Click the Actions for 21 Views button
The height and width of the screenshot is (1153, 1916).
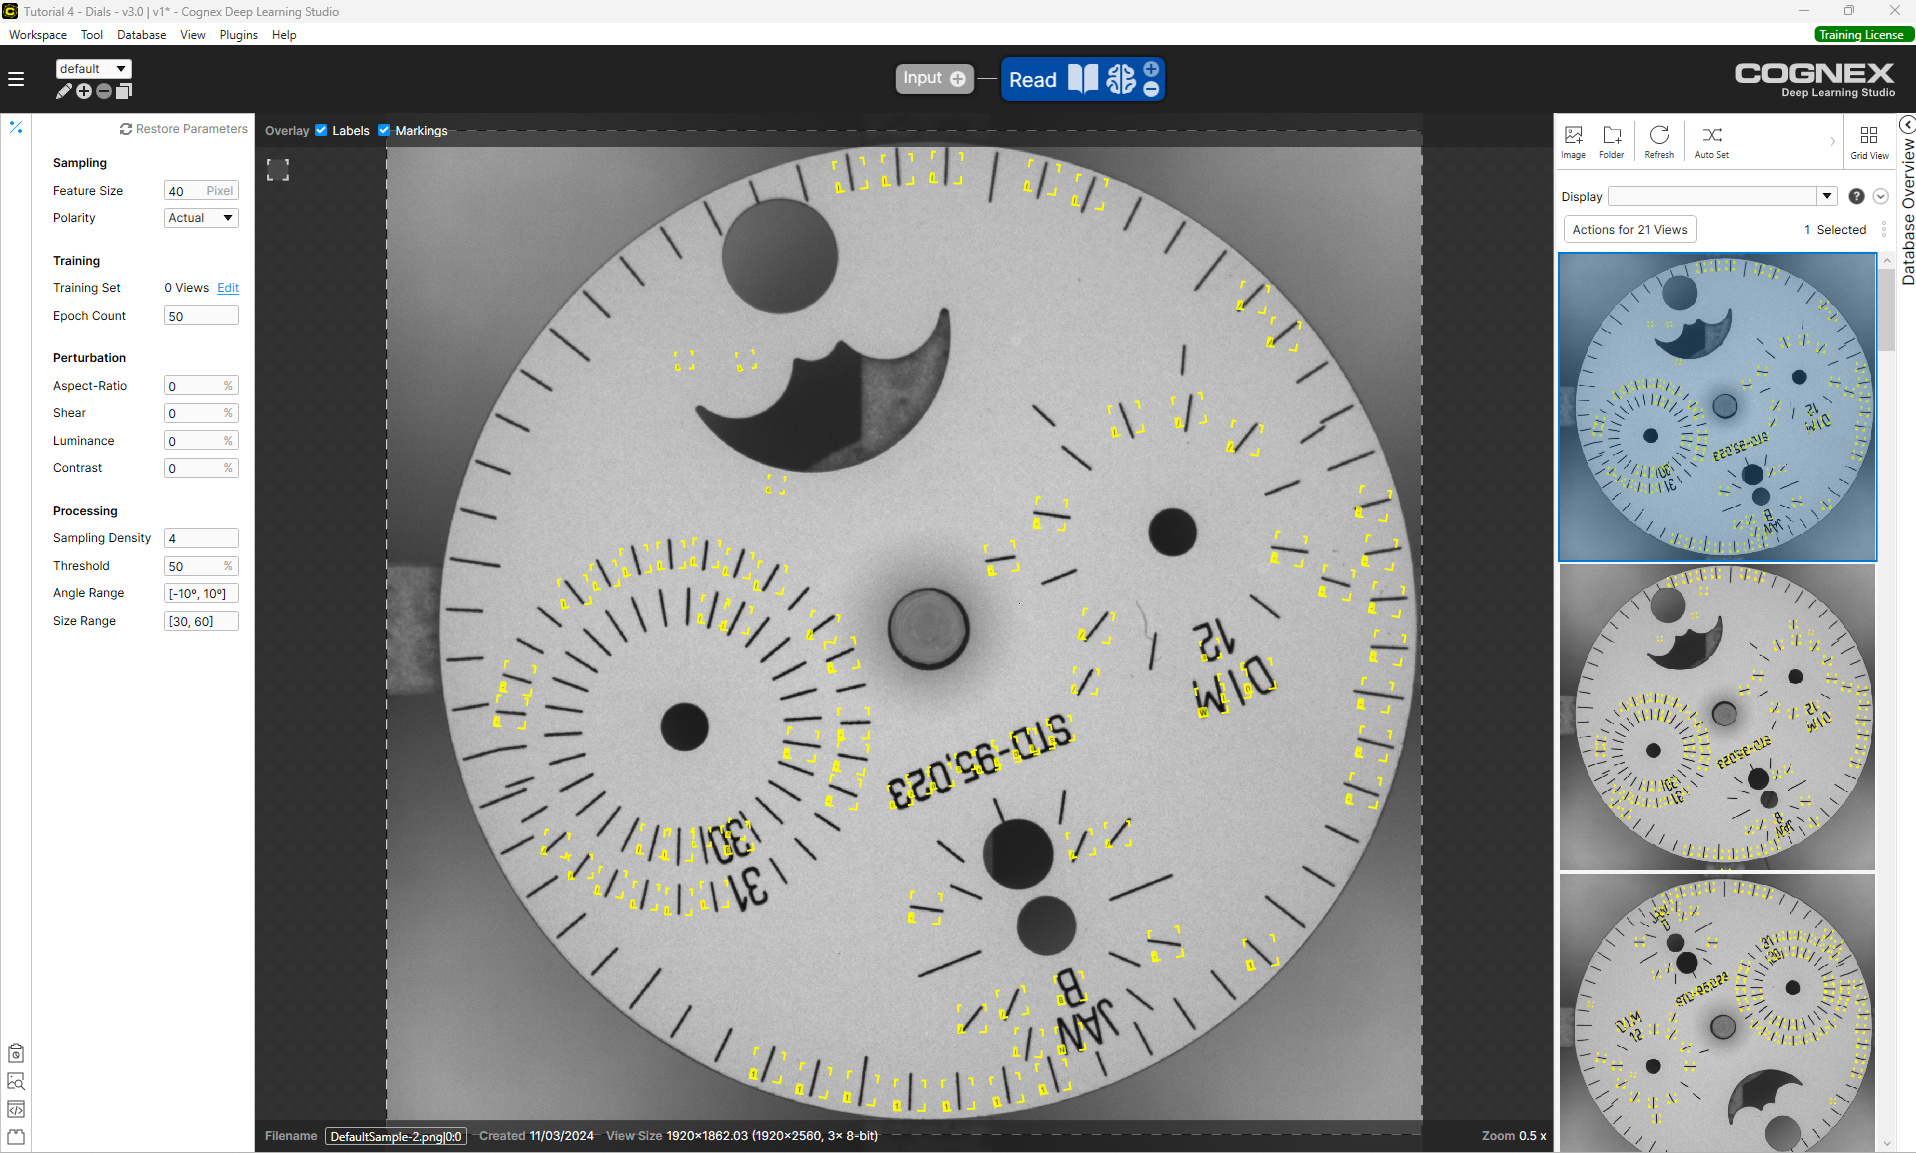(x=1629, y=230)
